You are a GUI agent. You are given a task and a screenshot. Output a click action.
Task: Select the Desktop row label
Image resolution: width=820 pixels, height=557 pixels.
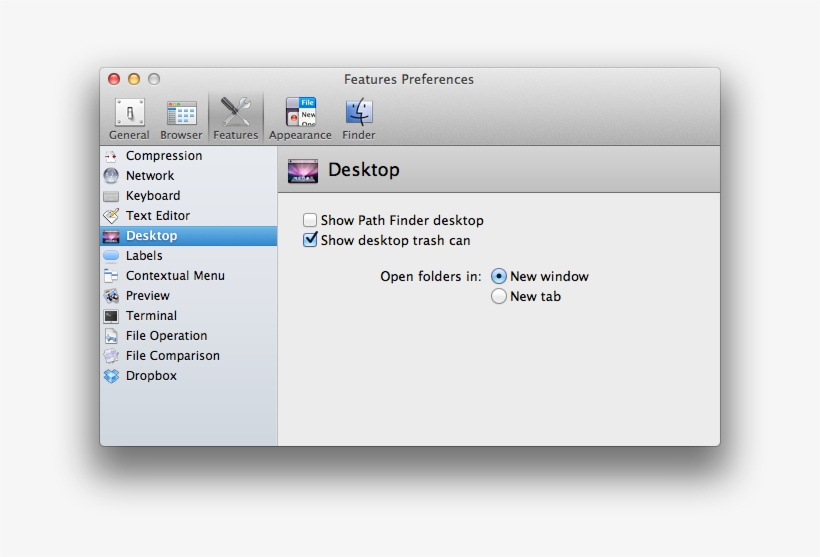[151, 236]
